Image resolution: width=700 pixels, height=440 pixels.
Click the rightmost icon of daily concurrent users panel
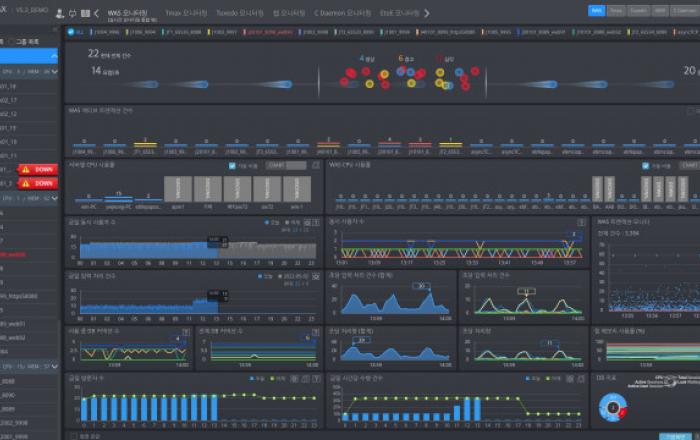pos(316,222)
